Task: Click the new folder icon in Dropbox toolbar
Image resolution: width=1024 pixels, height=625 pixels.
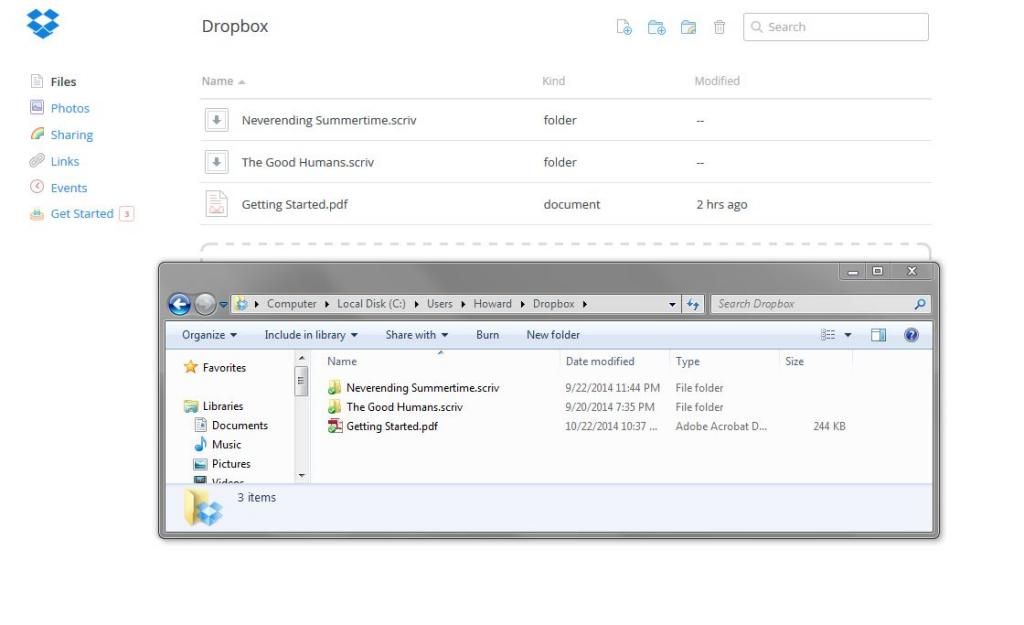Action: point(656,27)
